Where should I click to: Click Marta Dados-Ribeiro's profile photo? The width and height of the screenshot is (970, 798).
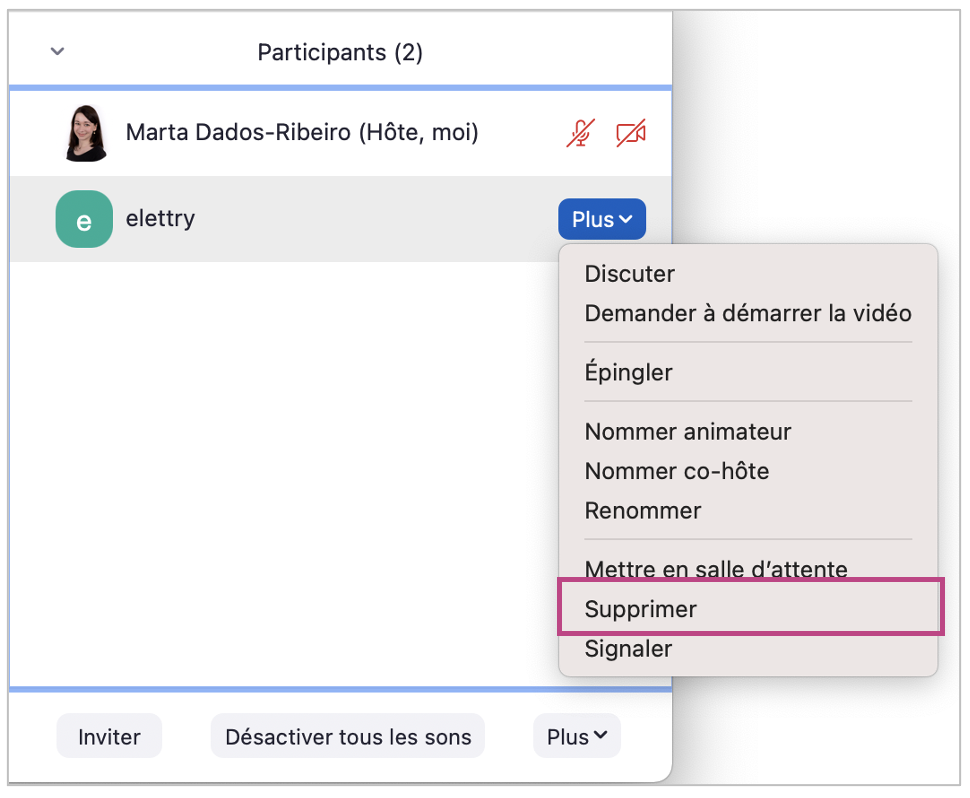(x=85, y=133)
